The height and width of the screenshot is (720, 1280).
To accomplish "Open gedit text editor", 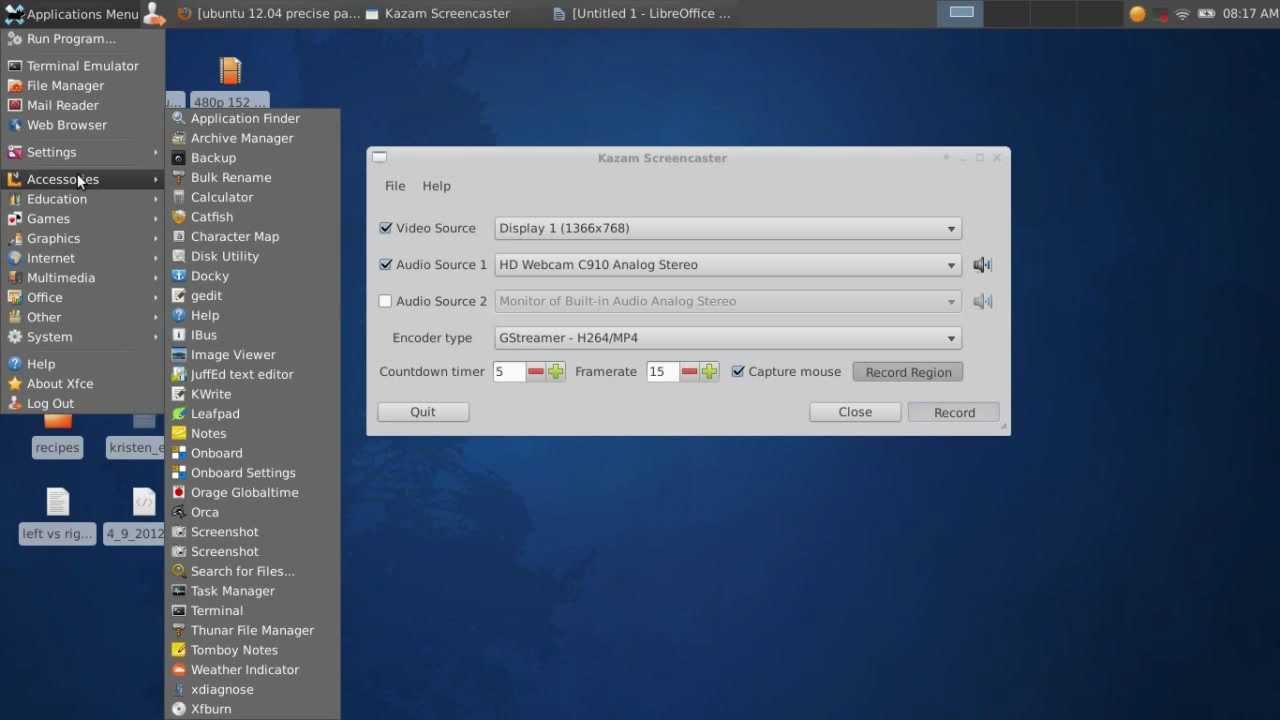I will point(252,296).
